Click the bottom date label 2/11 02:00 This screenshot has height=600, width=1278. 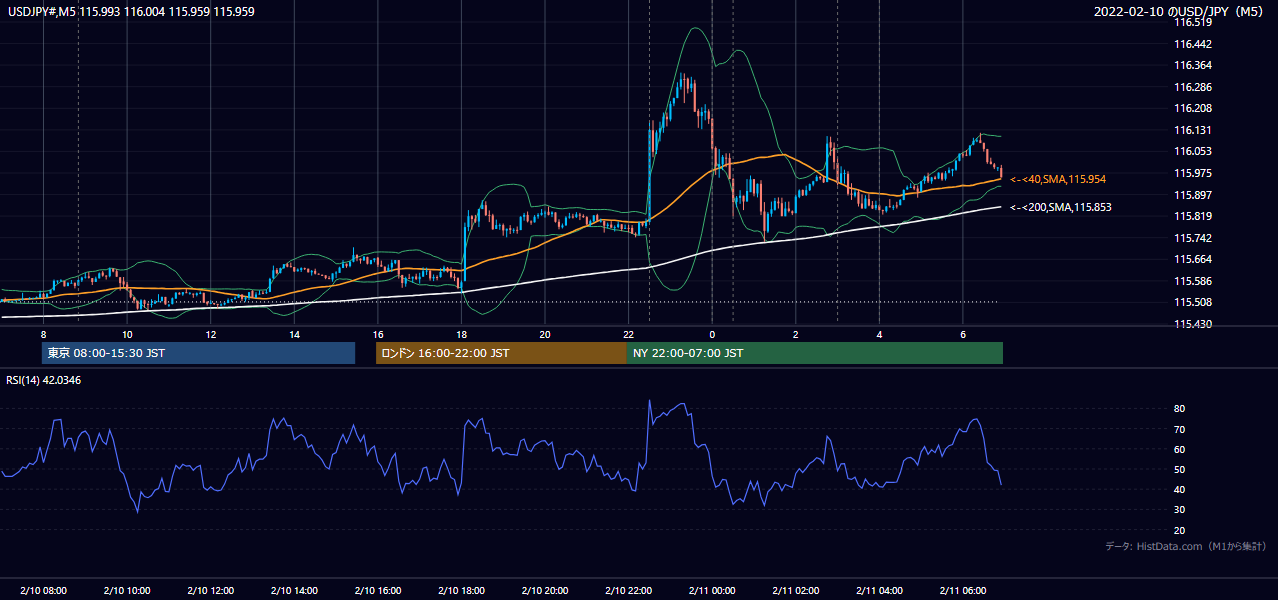pyautogui.click(x=795, y=591)
